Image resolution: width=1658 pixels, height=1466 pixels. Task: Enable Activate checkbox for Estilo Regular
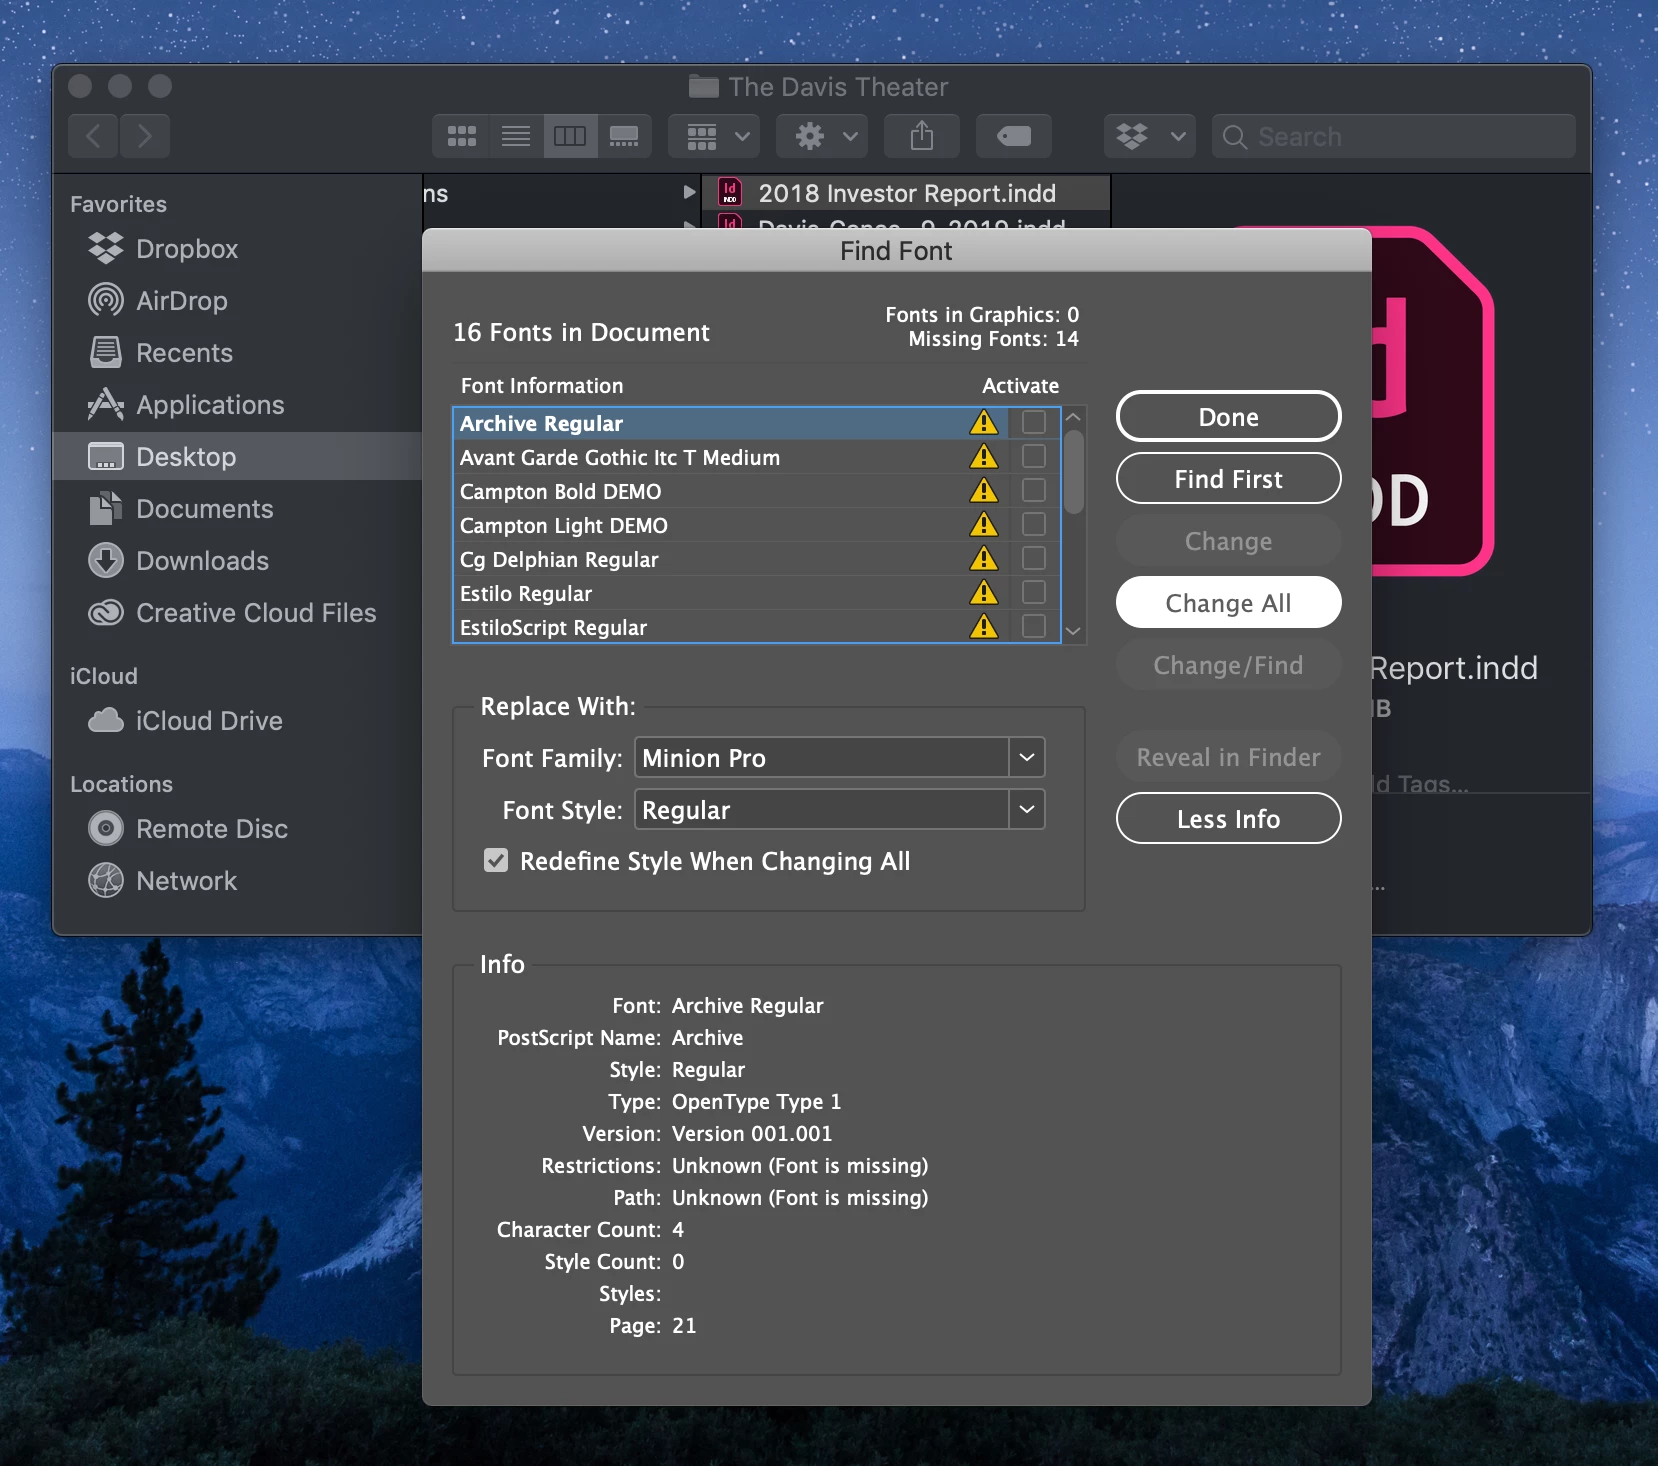click(1034, 592)
